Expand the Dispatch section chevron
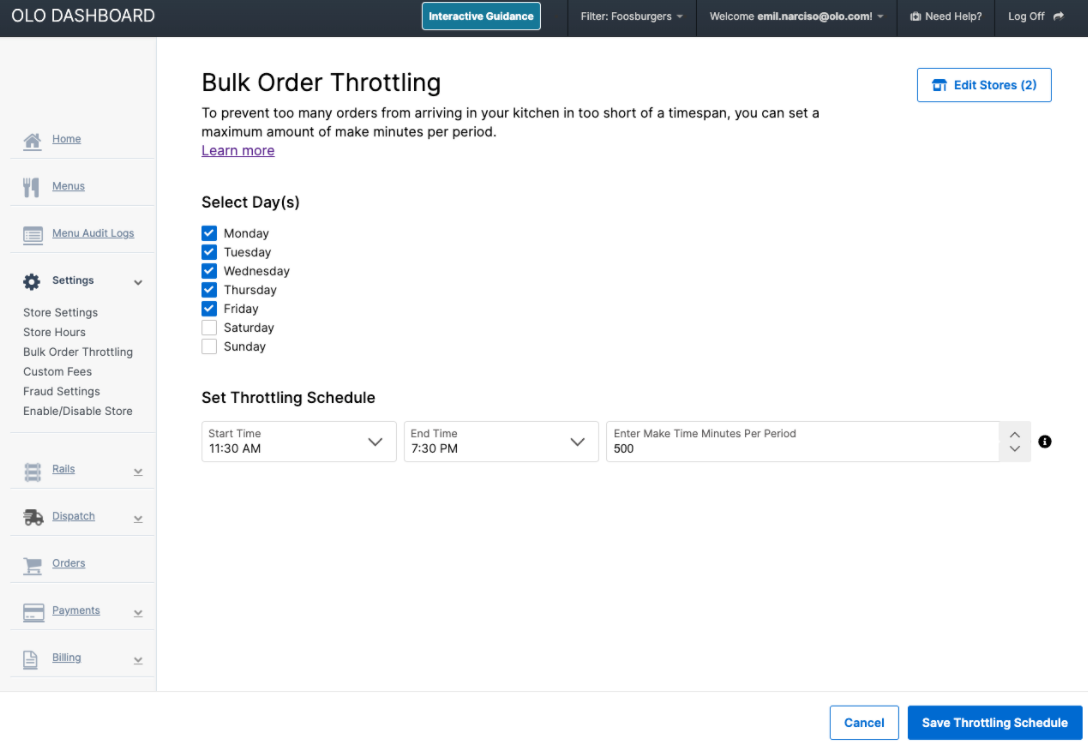 coord(138,518)
